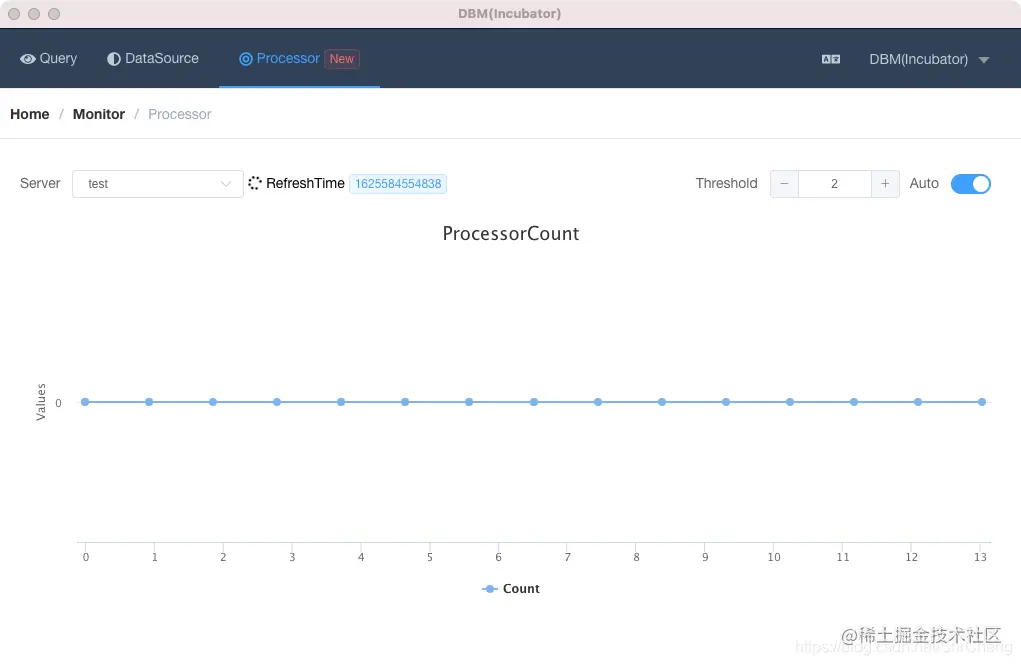Click the DataSource half-circle icon
The width and height of the screenshot is (1021, 665).
click(114, 59)
